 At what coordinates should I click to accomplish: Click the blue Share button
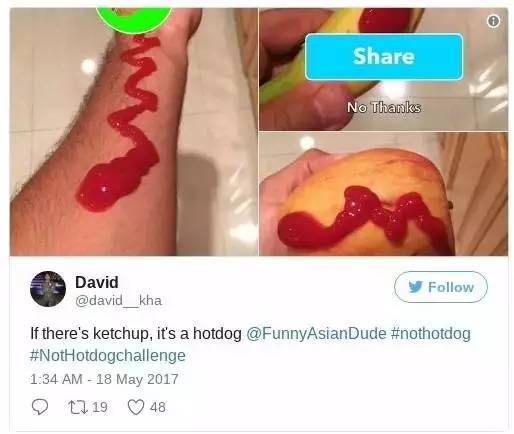[384, 57]
